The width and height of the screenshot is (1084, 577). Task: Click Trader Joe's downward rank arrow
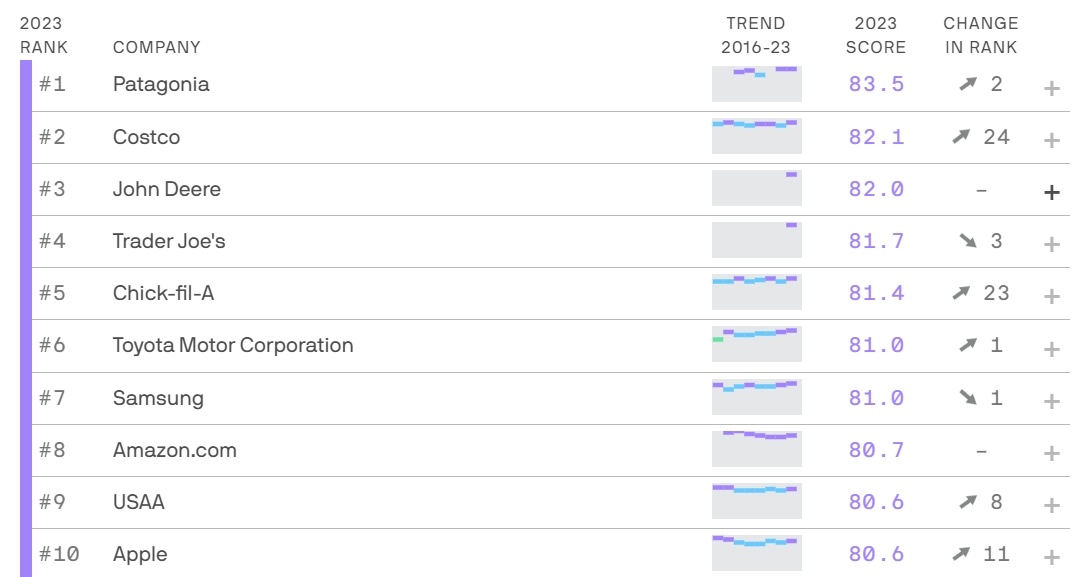tap(968, 240)
